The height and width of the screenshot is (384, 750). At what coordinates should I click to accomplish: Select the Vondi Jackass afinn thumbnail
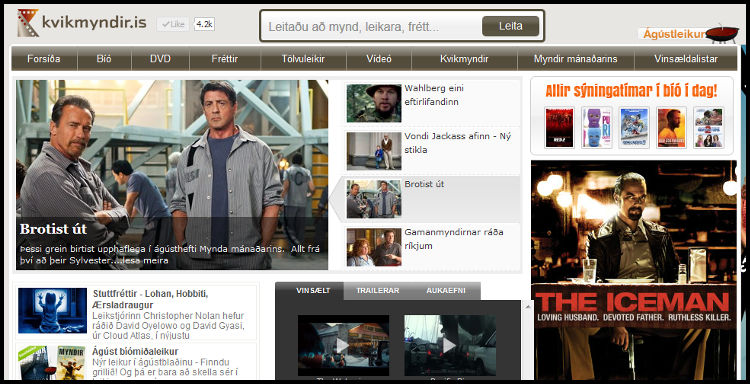tap(374, 151)
